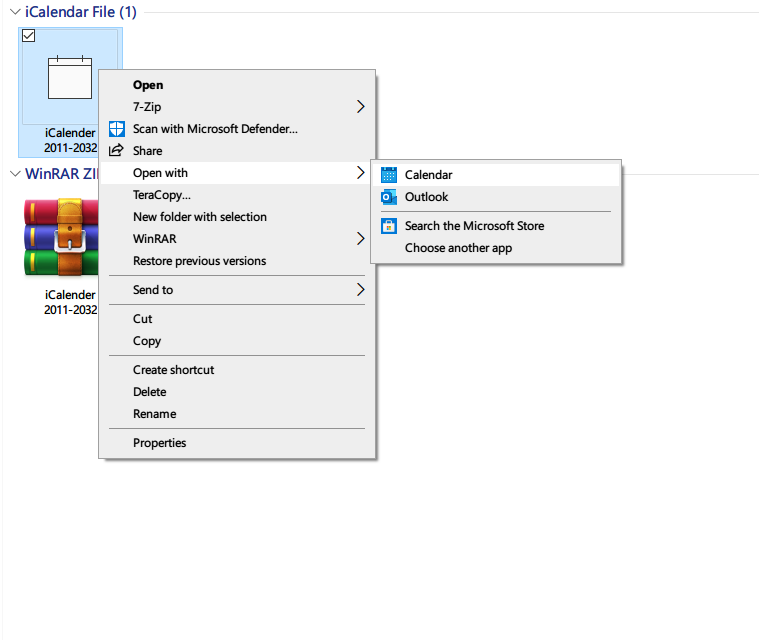Click the Microsoft Defender shield icon
759x640 pixels.
tap(116, 129)
